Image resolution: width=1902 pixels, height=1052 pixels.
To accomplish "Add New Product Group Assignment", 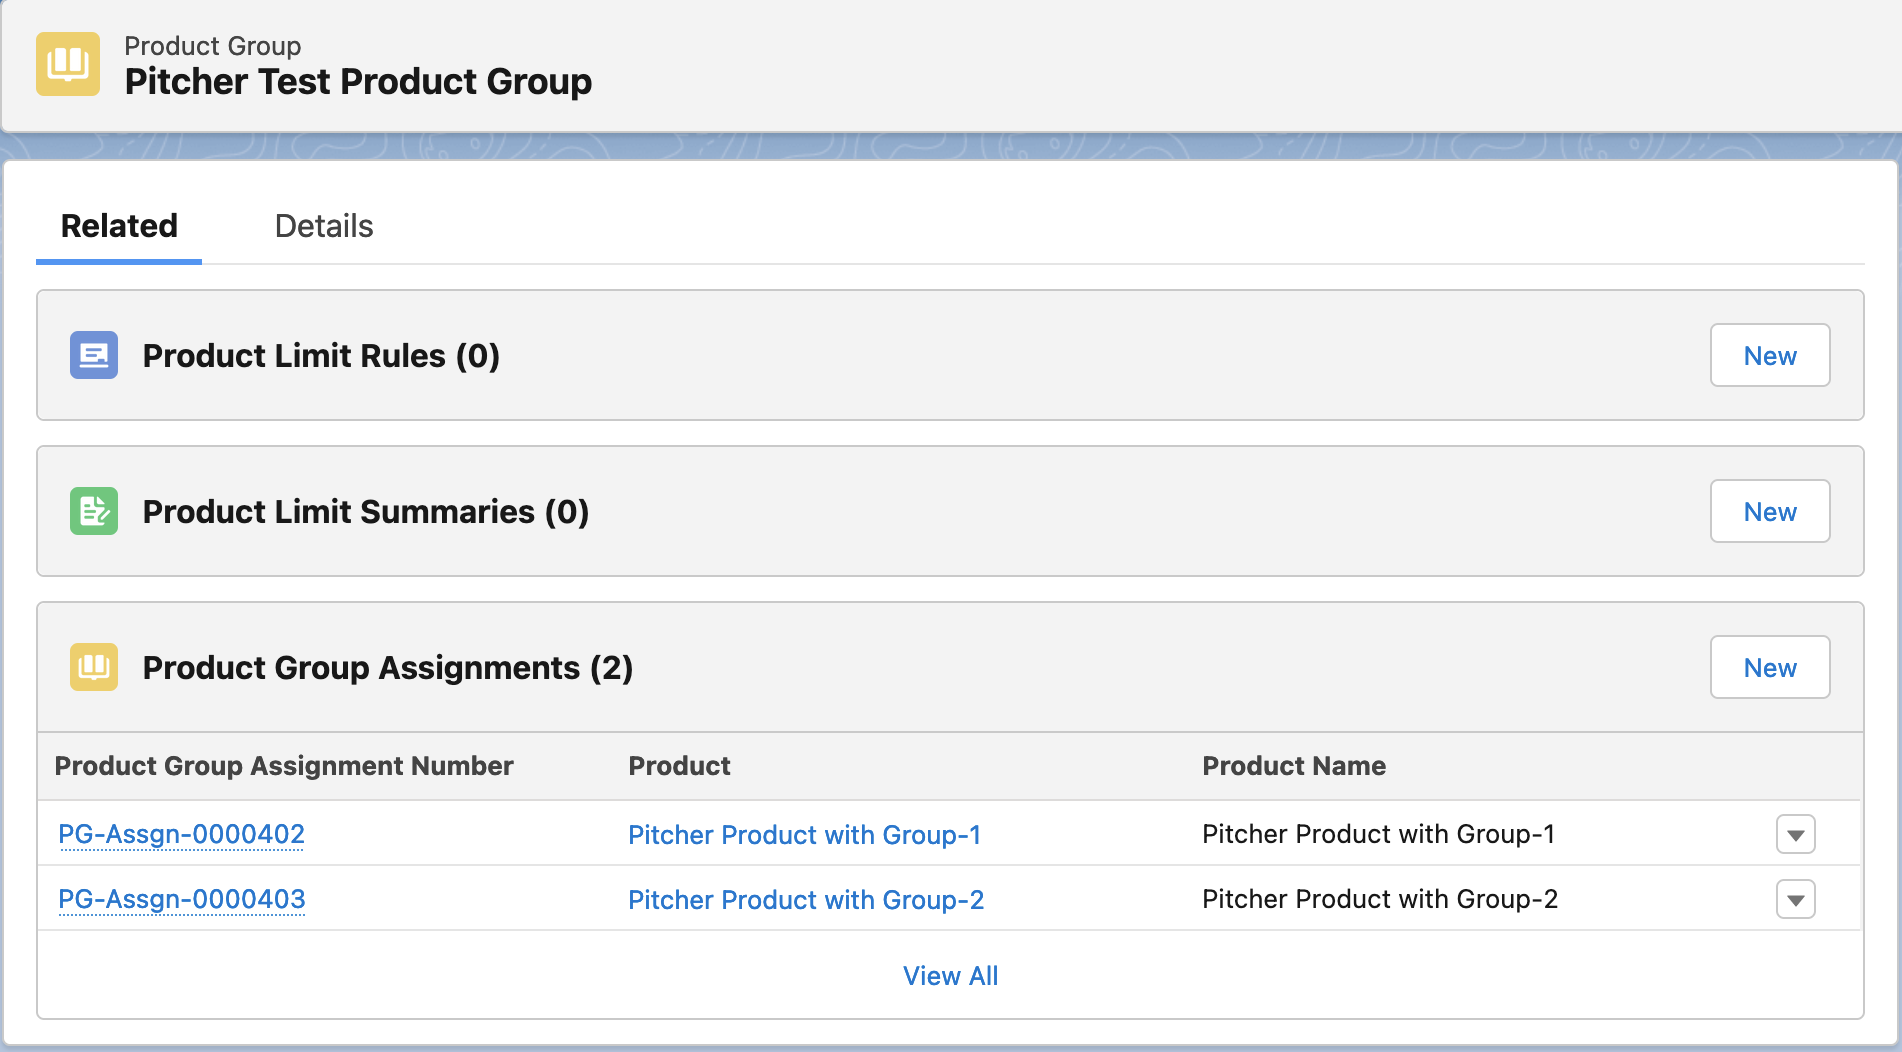I will coord(1769,667).
